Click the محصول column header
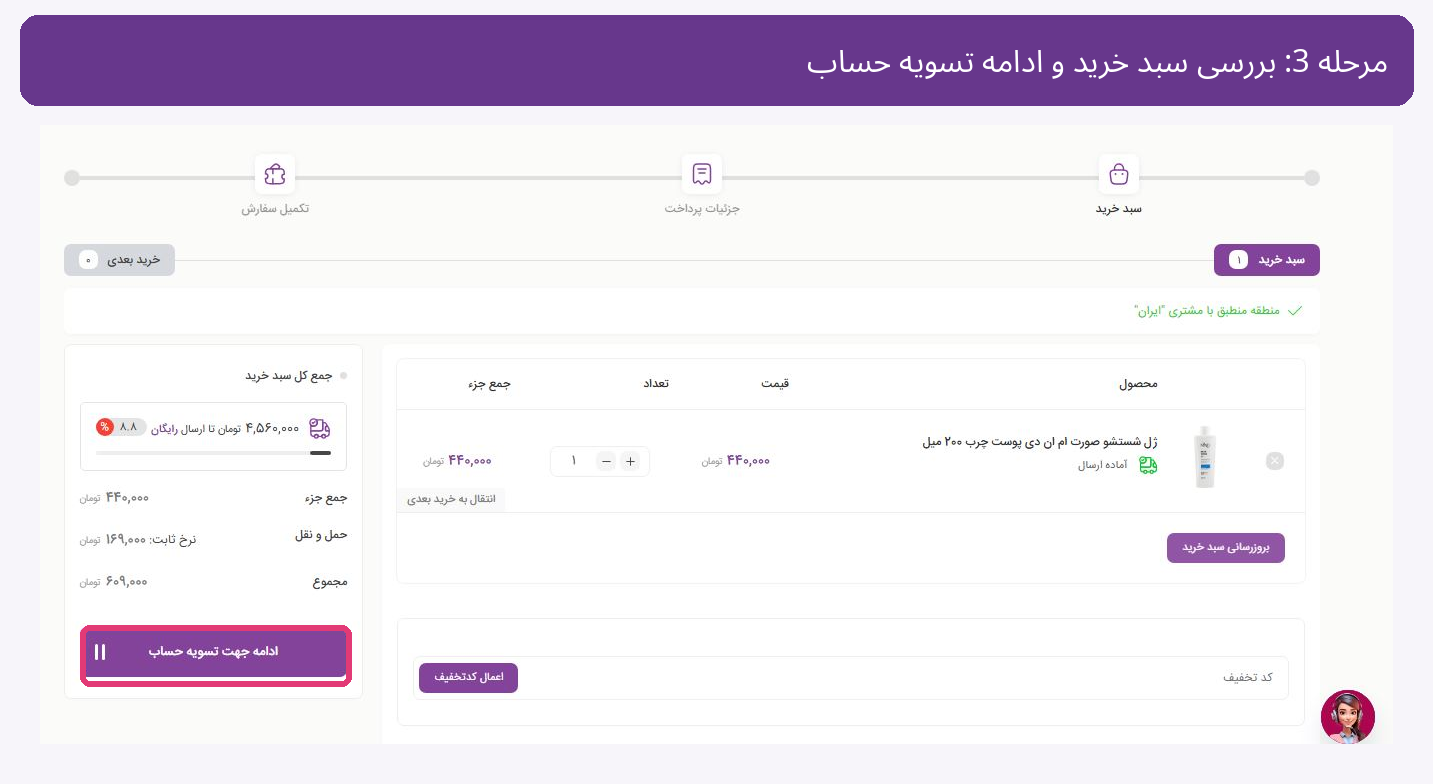1433x784 pixels. point(1138,384)
